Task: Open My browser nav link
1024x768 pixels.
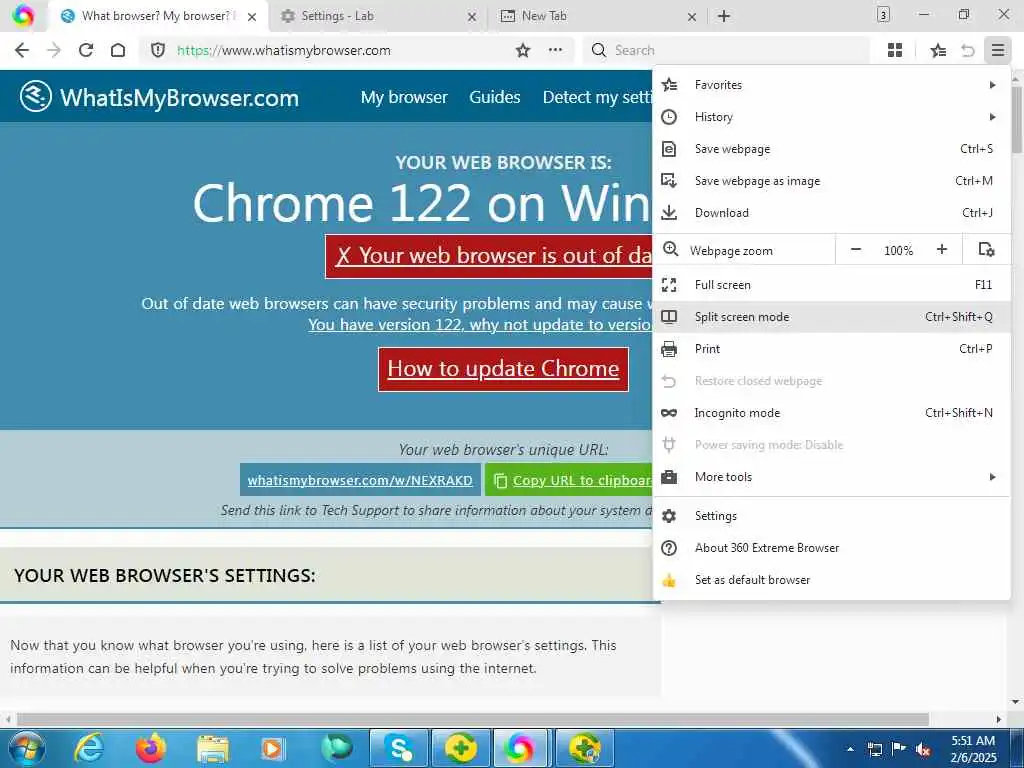Action: tap(404, 97)
